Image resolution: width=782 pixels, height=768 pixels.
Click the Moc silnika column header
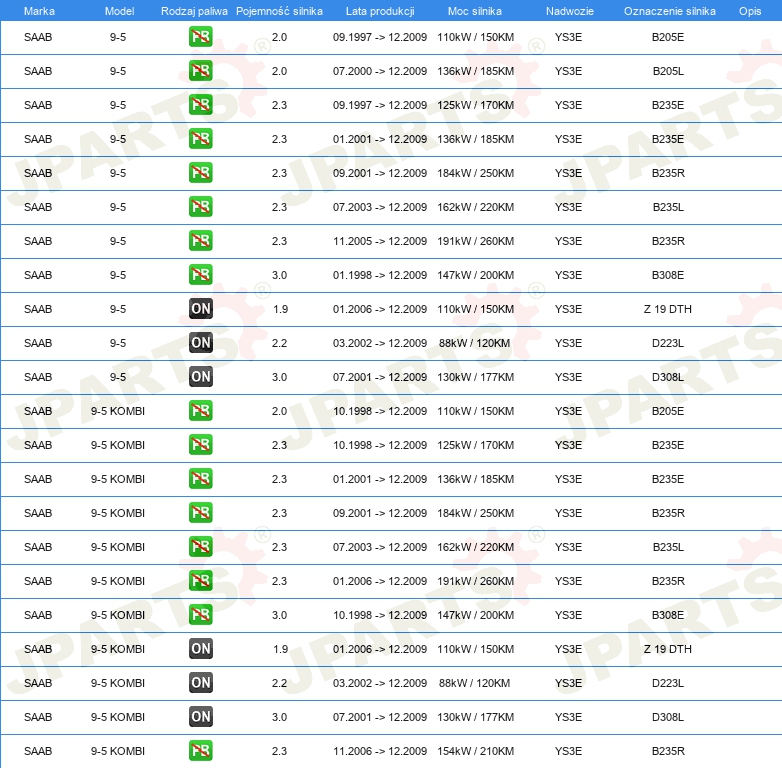(x=474, y=11)
